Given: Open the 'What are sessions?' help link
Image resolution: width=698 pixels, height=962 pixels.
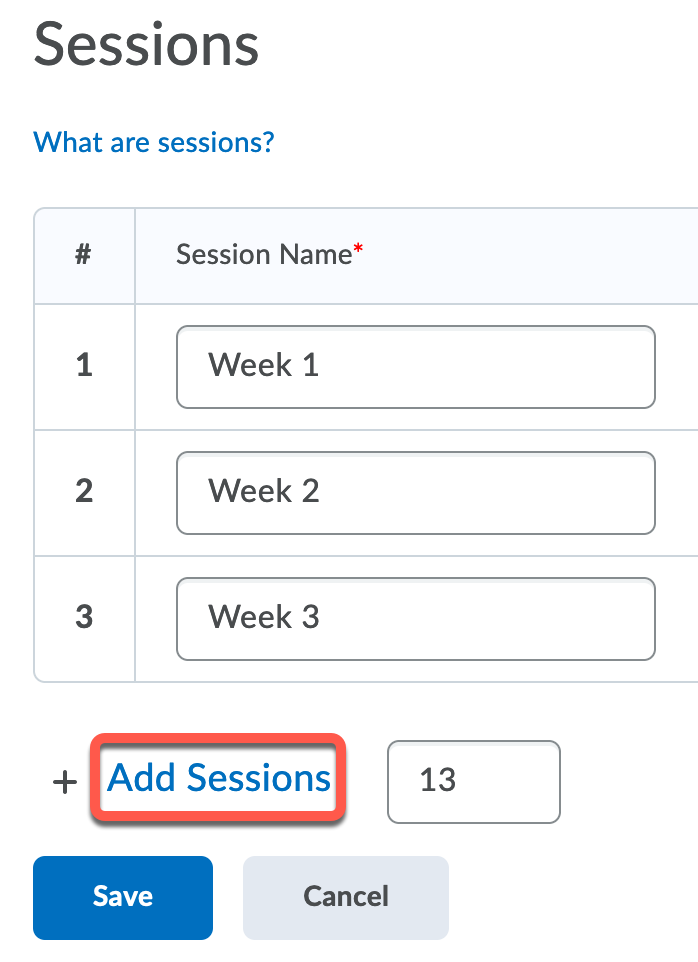Looking at the screenshot, I should pyautogui.click(x=154, y=141).
